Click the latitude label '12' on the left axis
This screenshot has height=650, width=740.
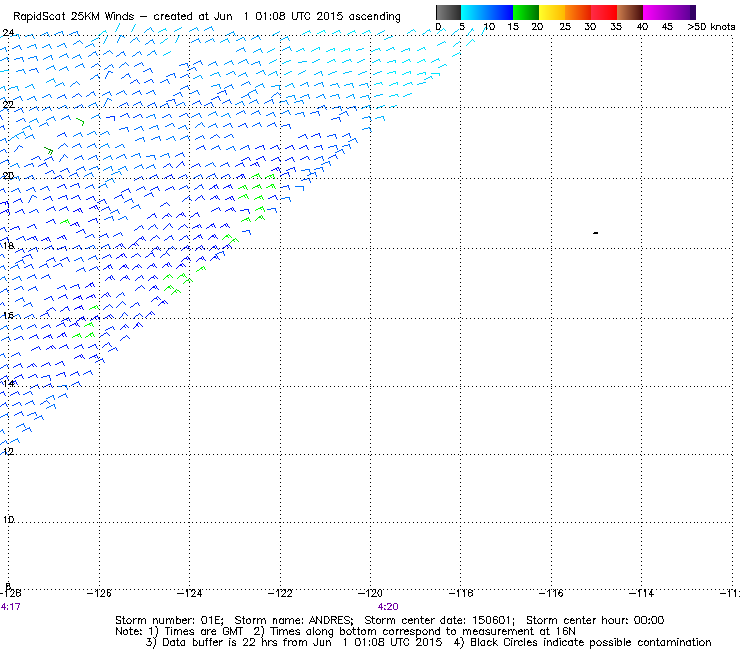(x=8, y=451)
